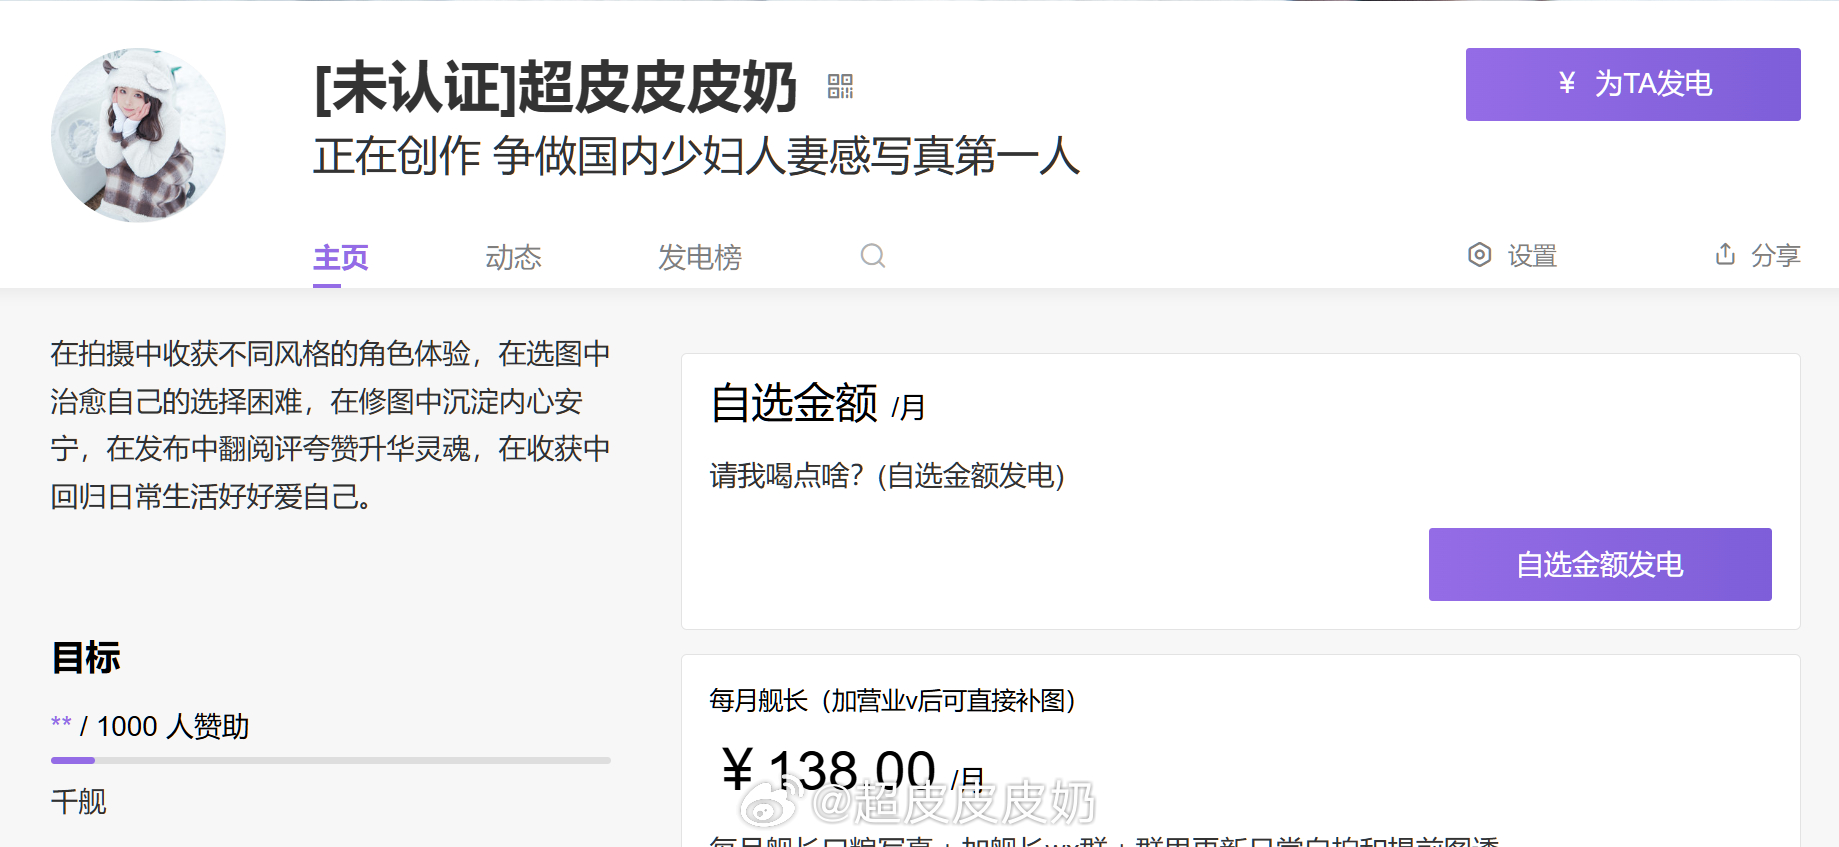
Task: Select the 分享 link text
Action: 1775,256
